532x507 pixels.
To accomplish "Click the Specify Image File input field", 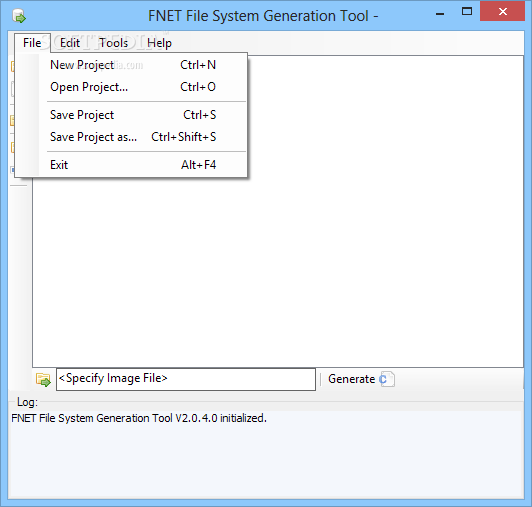I will 186,379.
